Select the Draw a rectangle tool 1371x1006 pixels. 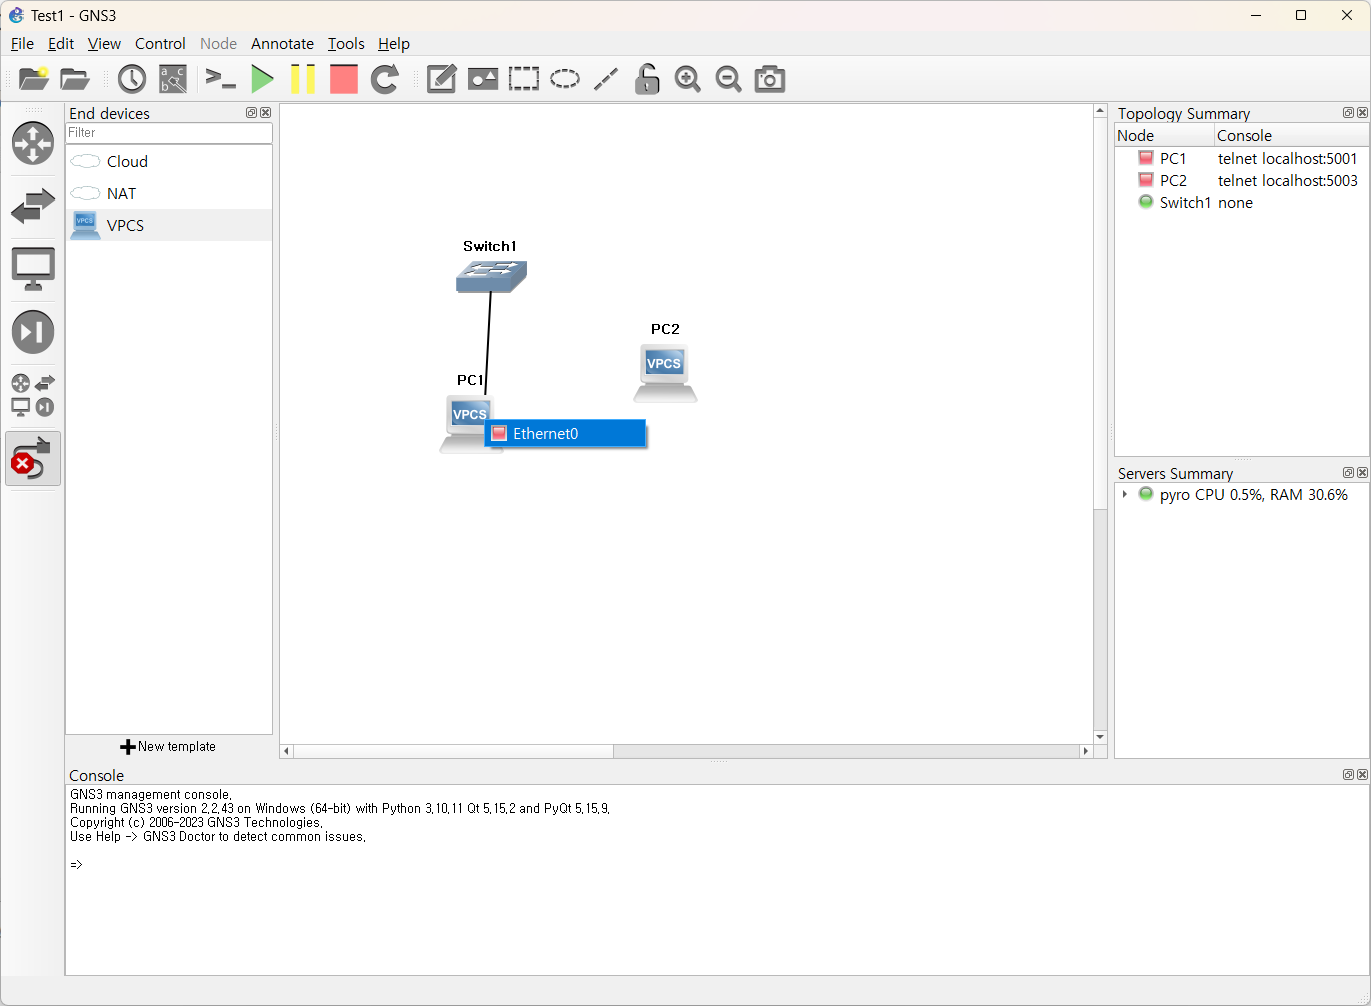point(524,79)
